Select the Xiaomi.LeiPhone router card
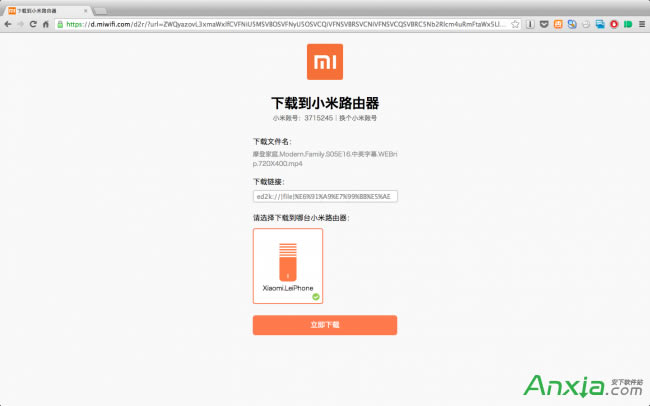The height and width of the screenshot is (406, 650). tap(288, 266)
